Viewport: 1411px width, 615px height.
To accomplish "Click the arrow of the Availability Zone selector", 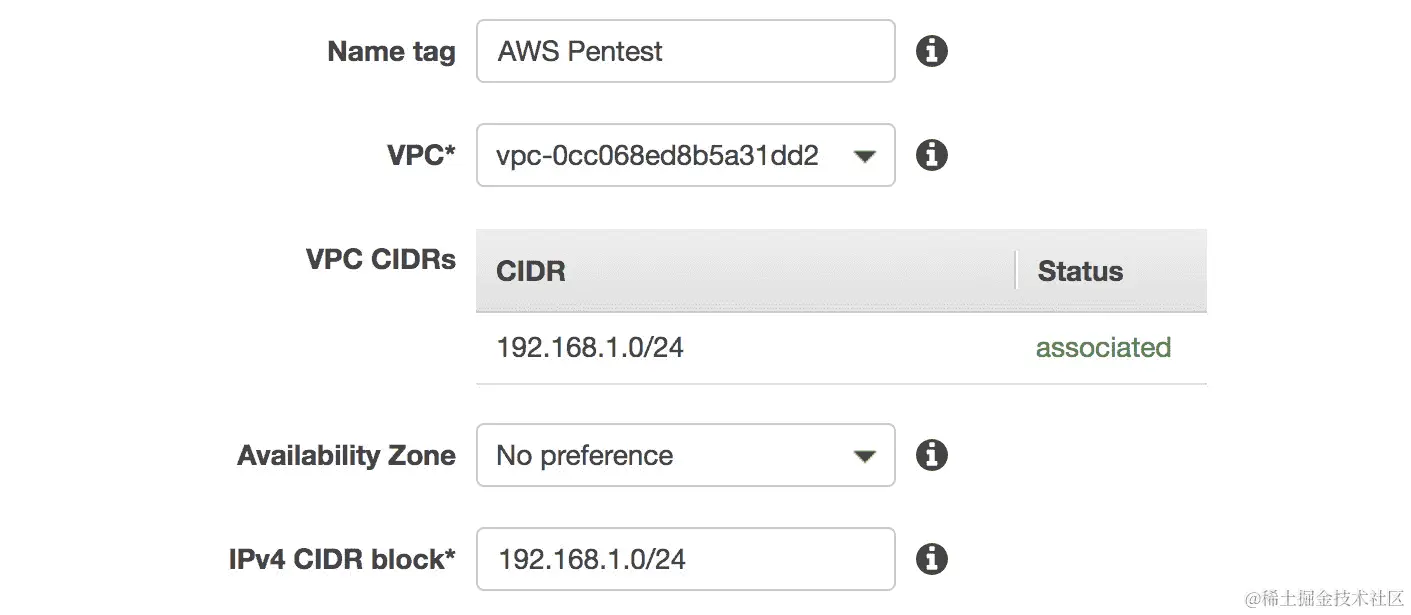I will (x=864, y=456).
